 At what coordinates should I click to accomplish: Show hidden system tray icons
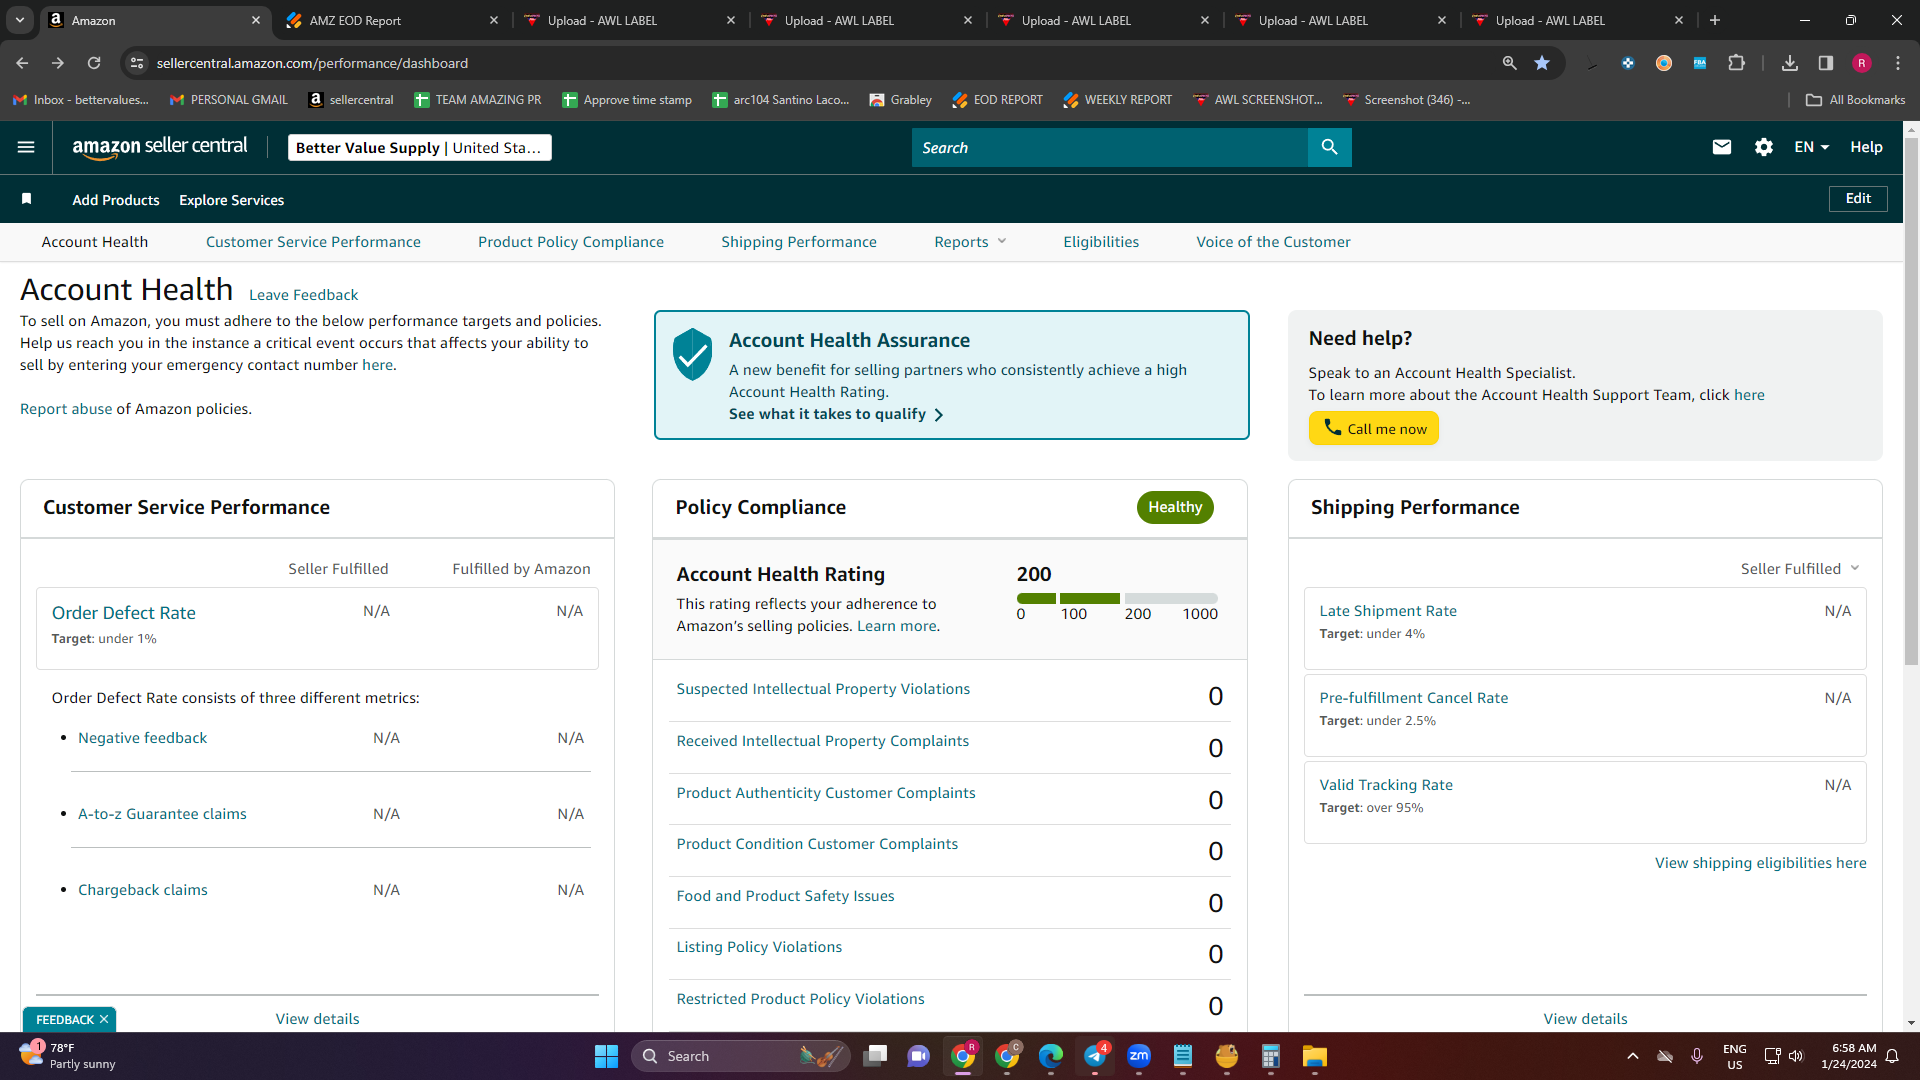tap(1632, 1056)
